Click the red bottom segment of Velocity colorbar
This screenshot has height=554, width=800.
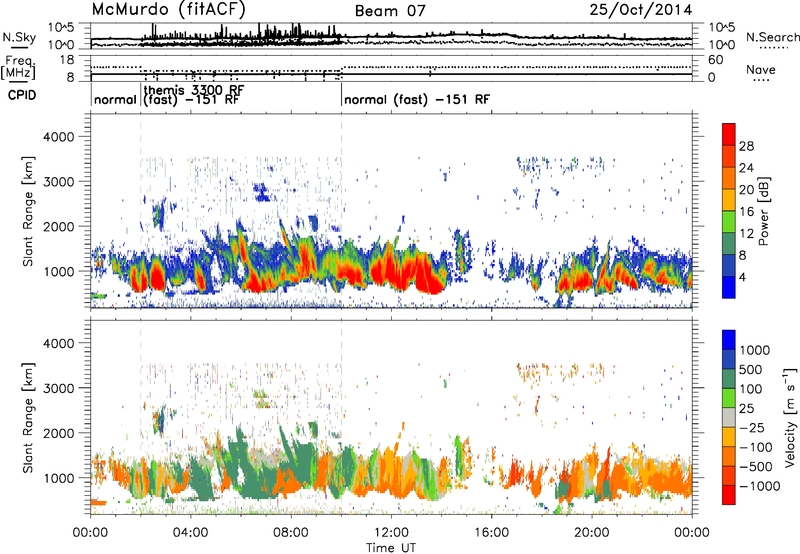tap(729, 495)
